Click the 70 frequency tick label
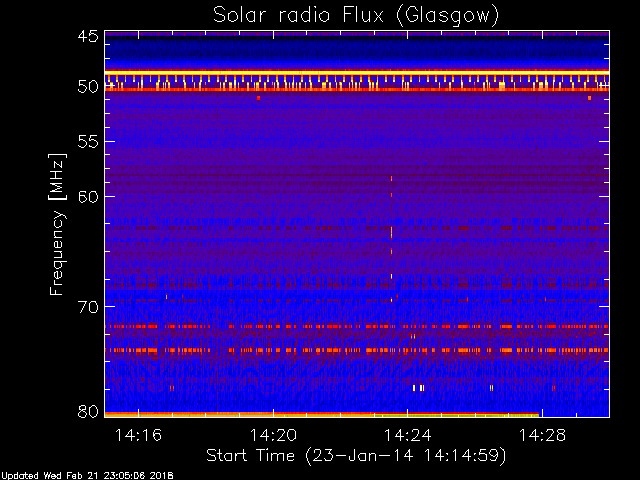Screen dimensions: 640x480 pos(88,307)
